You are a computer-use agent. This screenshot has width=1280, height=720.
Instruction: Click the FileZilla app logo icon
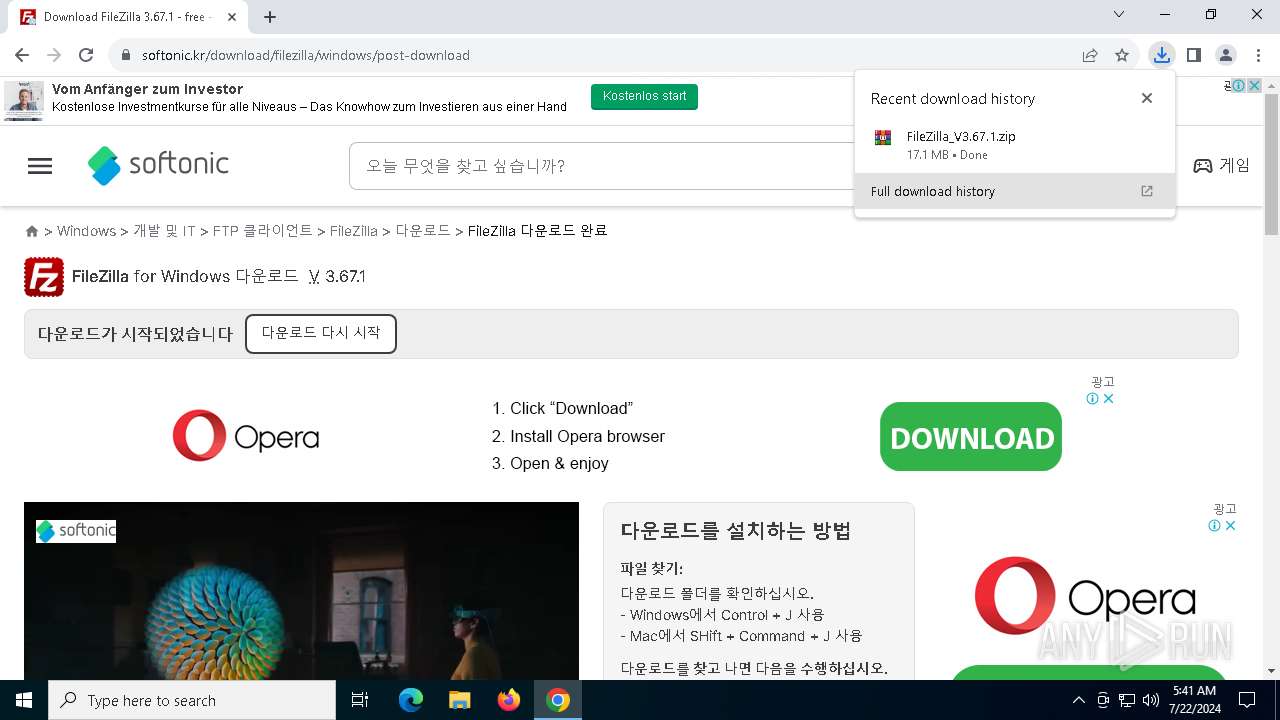point(44,277)
